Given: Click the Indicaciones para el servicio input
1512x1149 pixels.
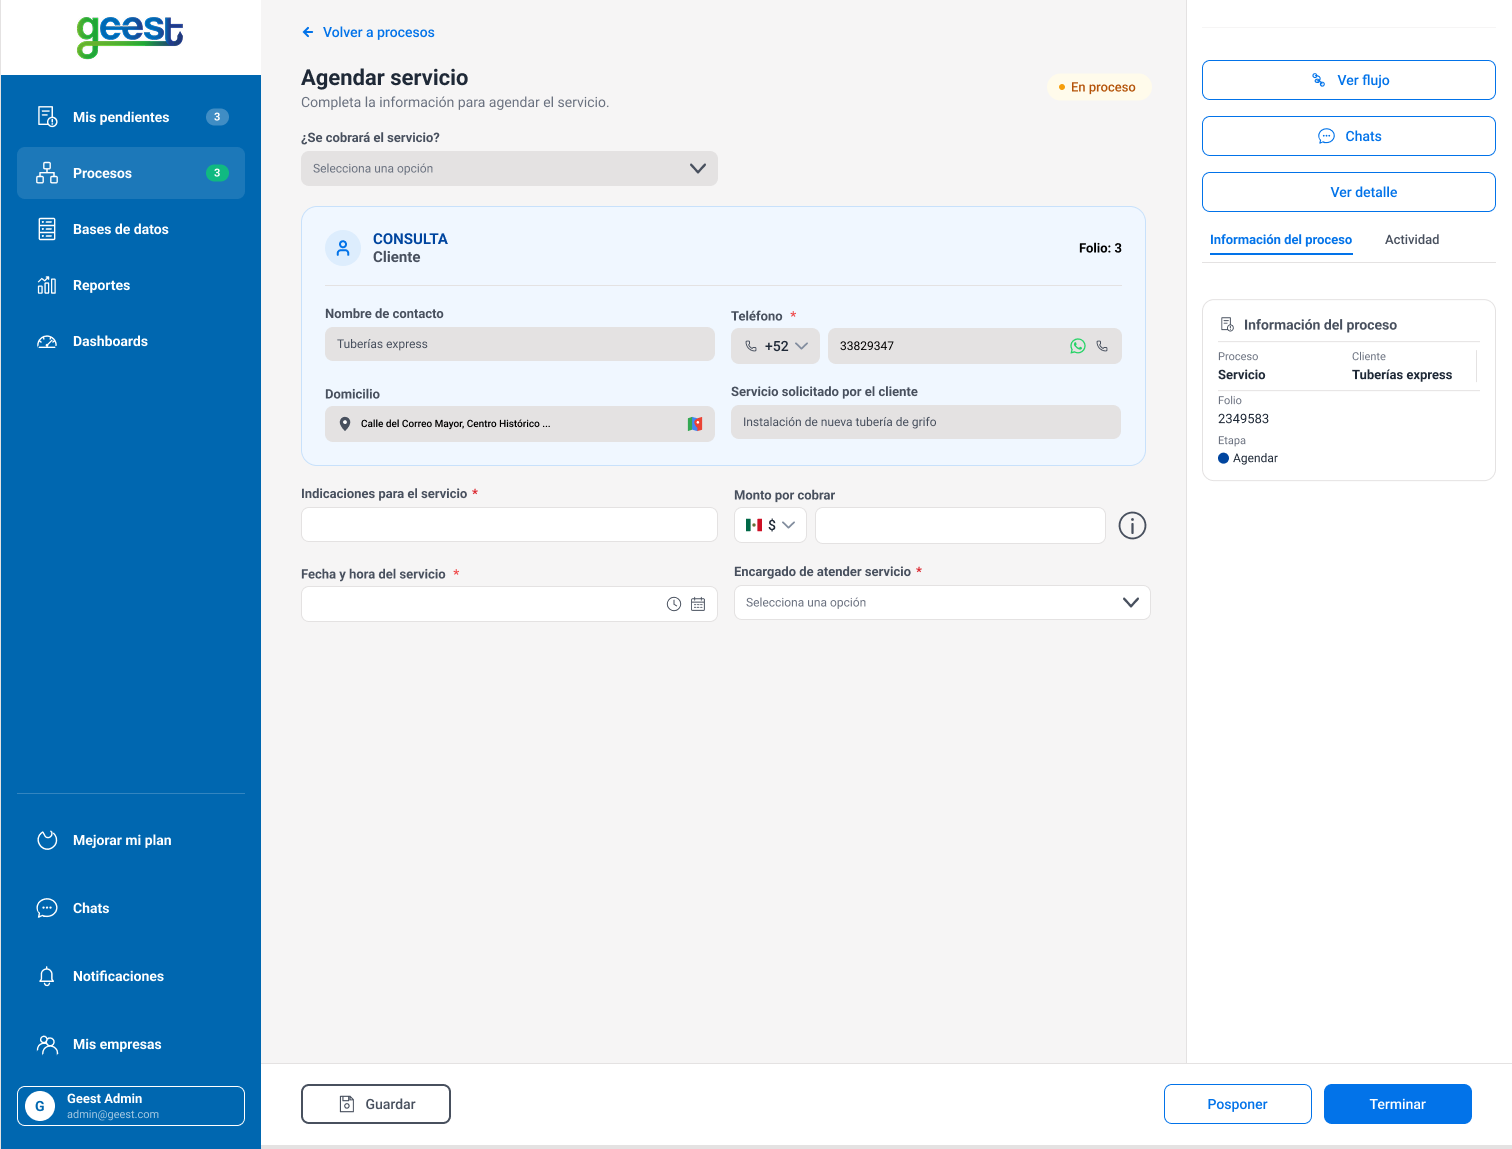Looking at the screenshot, I should pyautogui.click(x=509, y=525).
